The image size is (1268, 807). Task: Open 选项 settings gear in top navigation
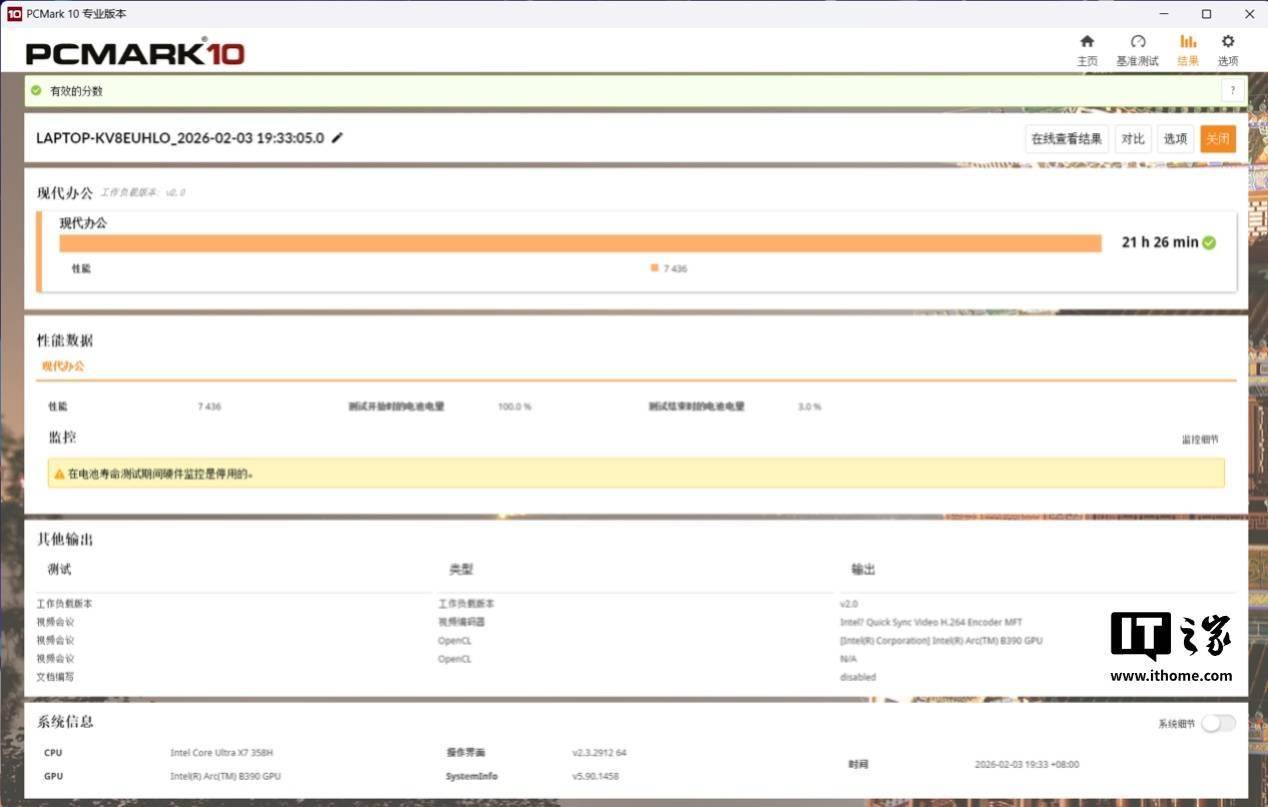coord(1228,42)
